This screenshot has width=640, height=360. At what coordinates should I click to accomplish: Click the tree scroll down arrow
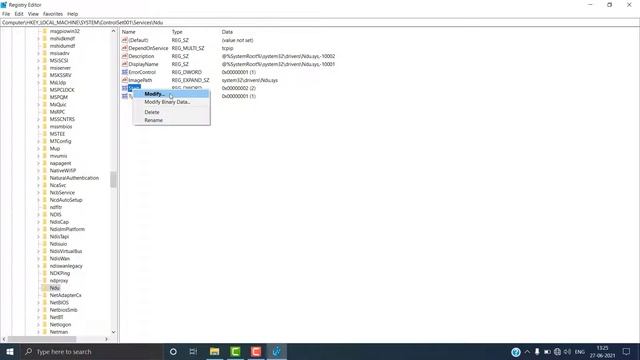pyautogui.click(x=113, y=332)
